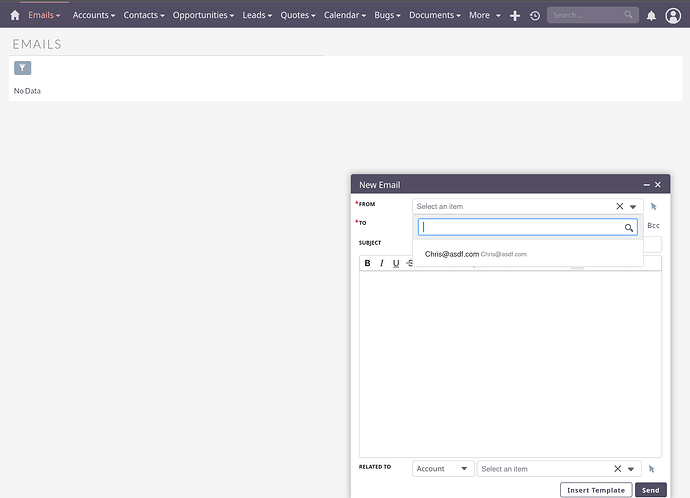The image size is (690, 498).
Task: Expand the Accounts menu in navbar
Action: coord(93,15)
